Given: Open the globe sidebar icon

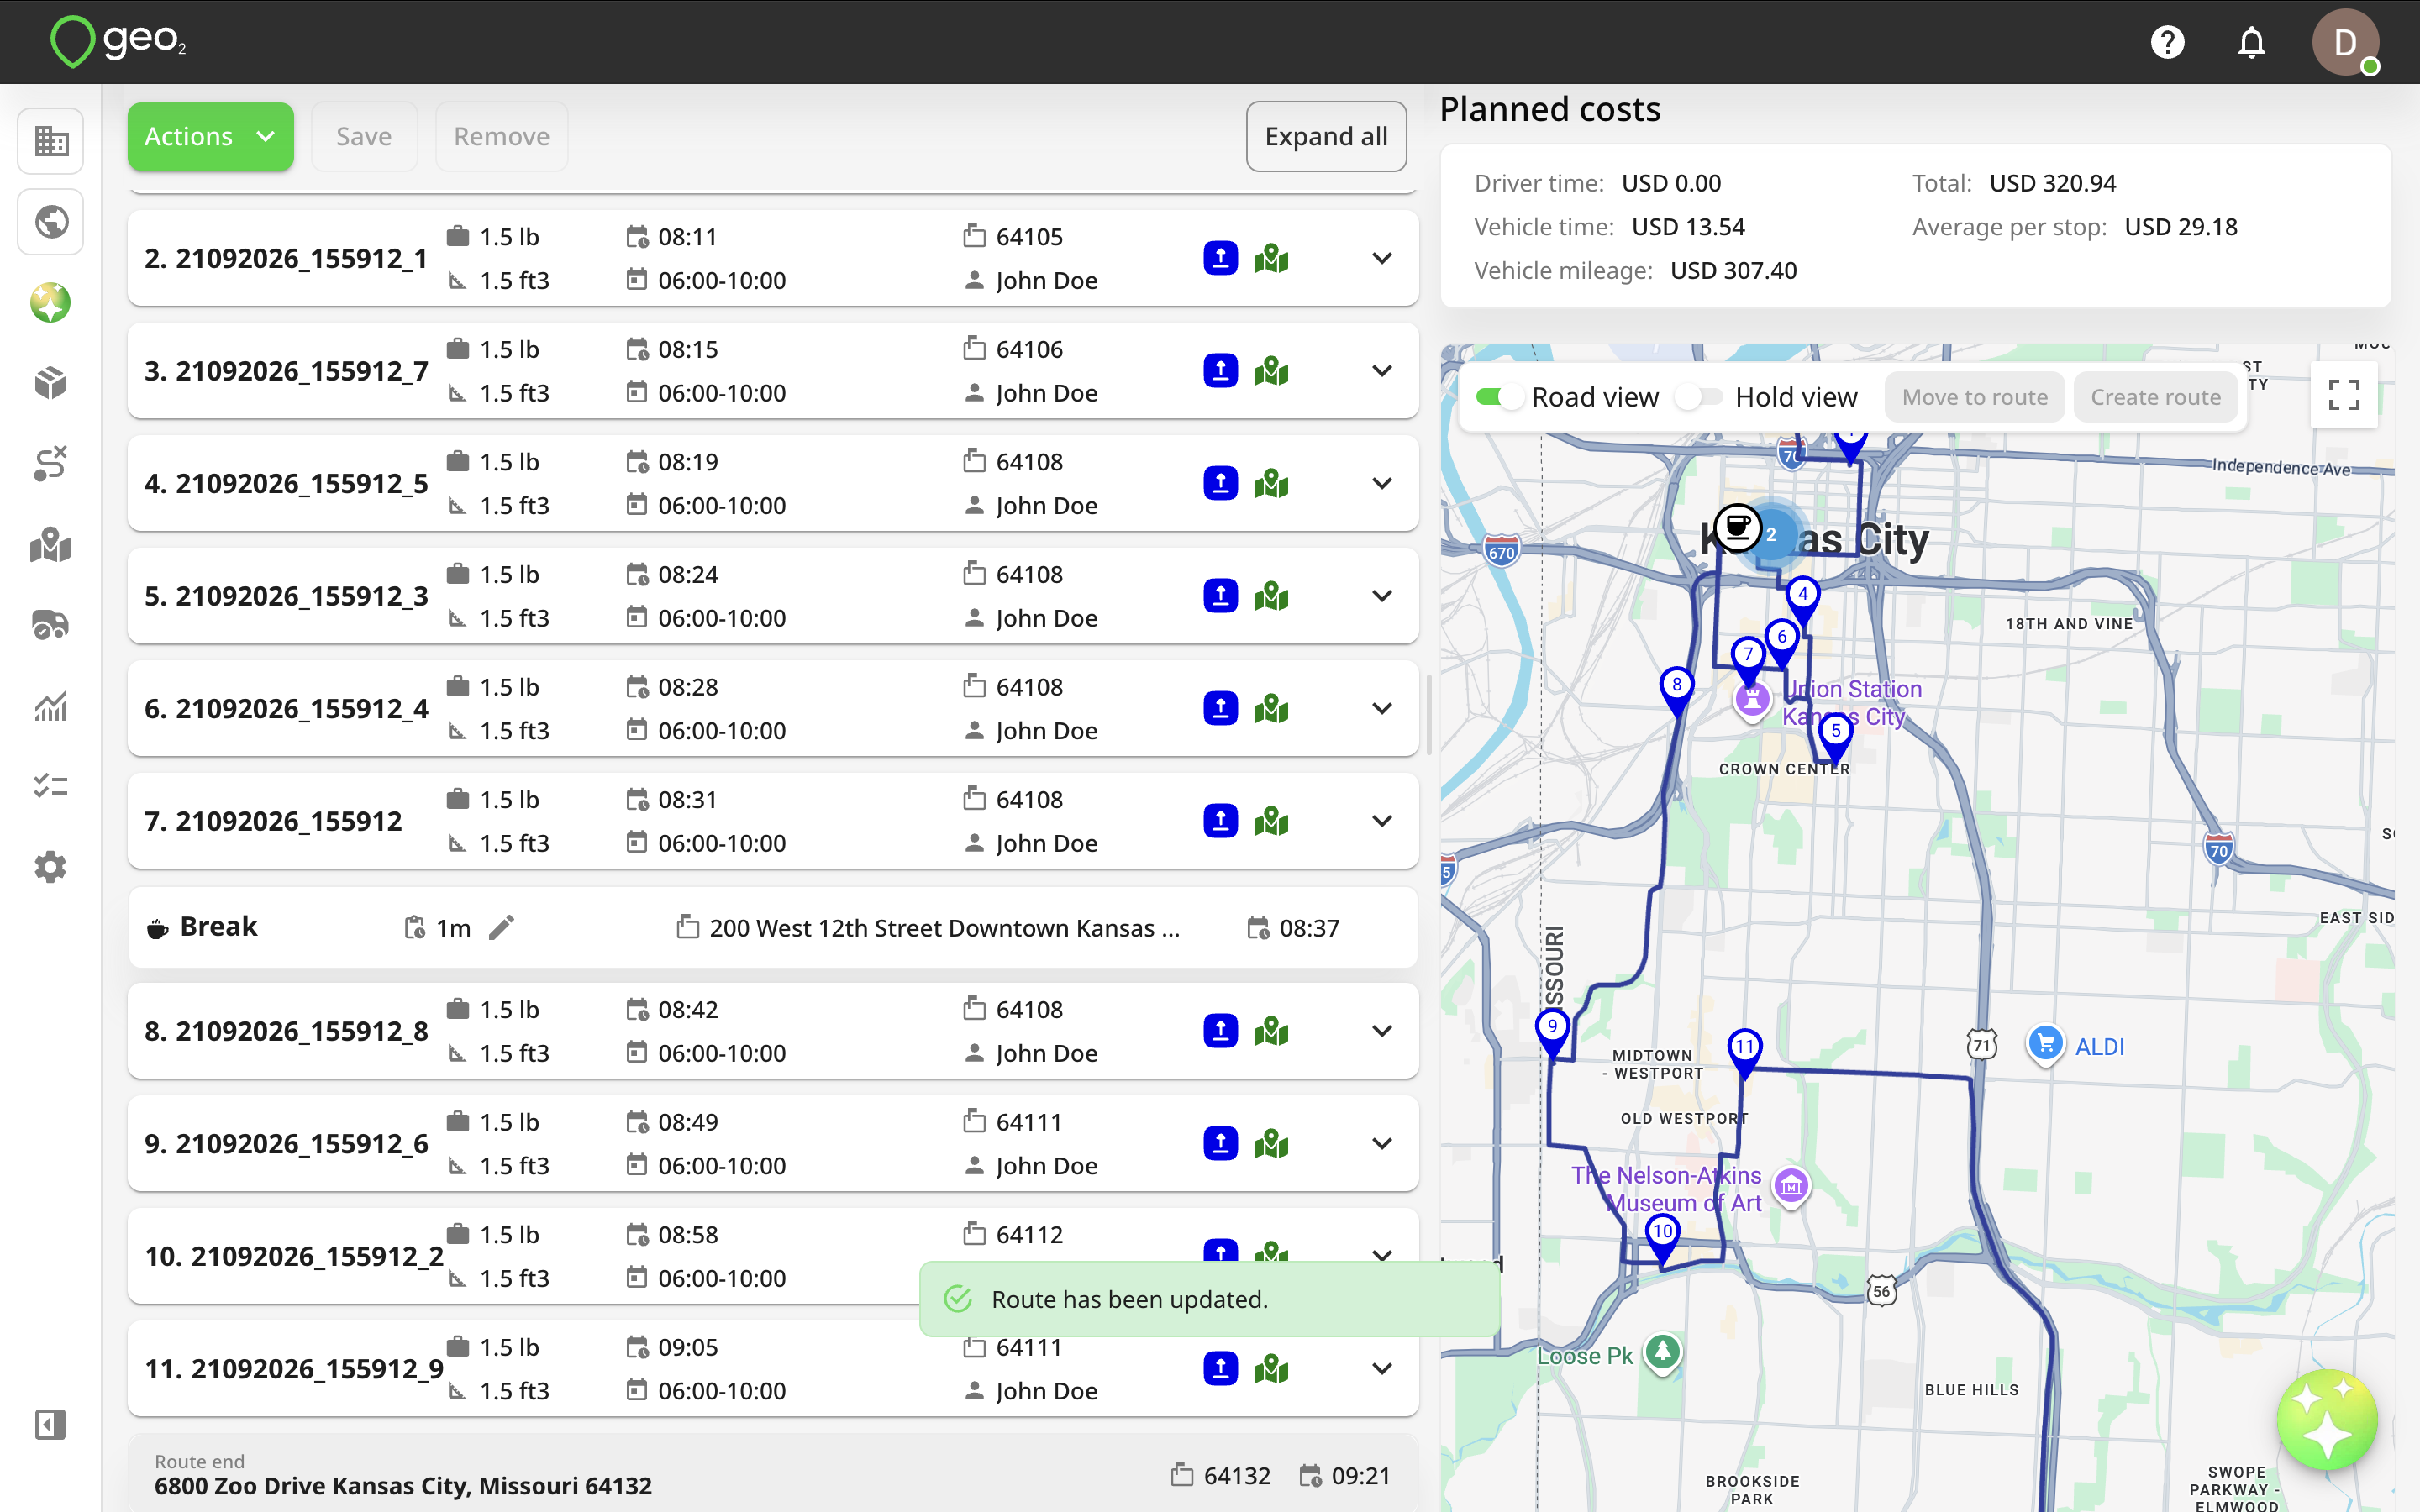Looking at the screenshot, I should [51, 221].
